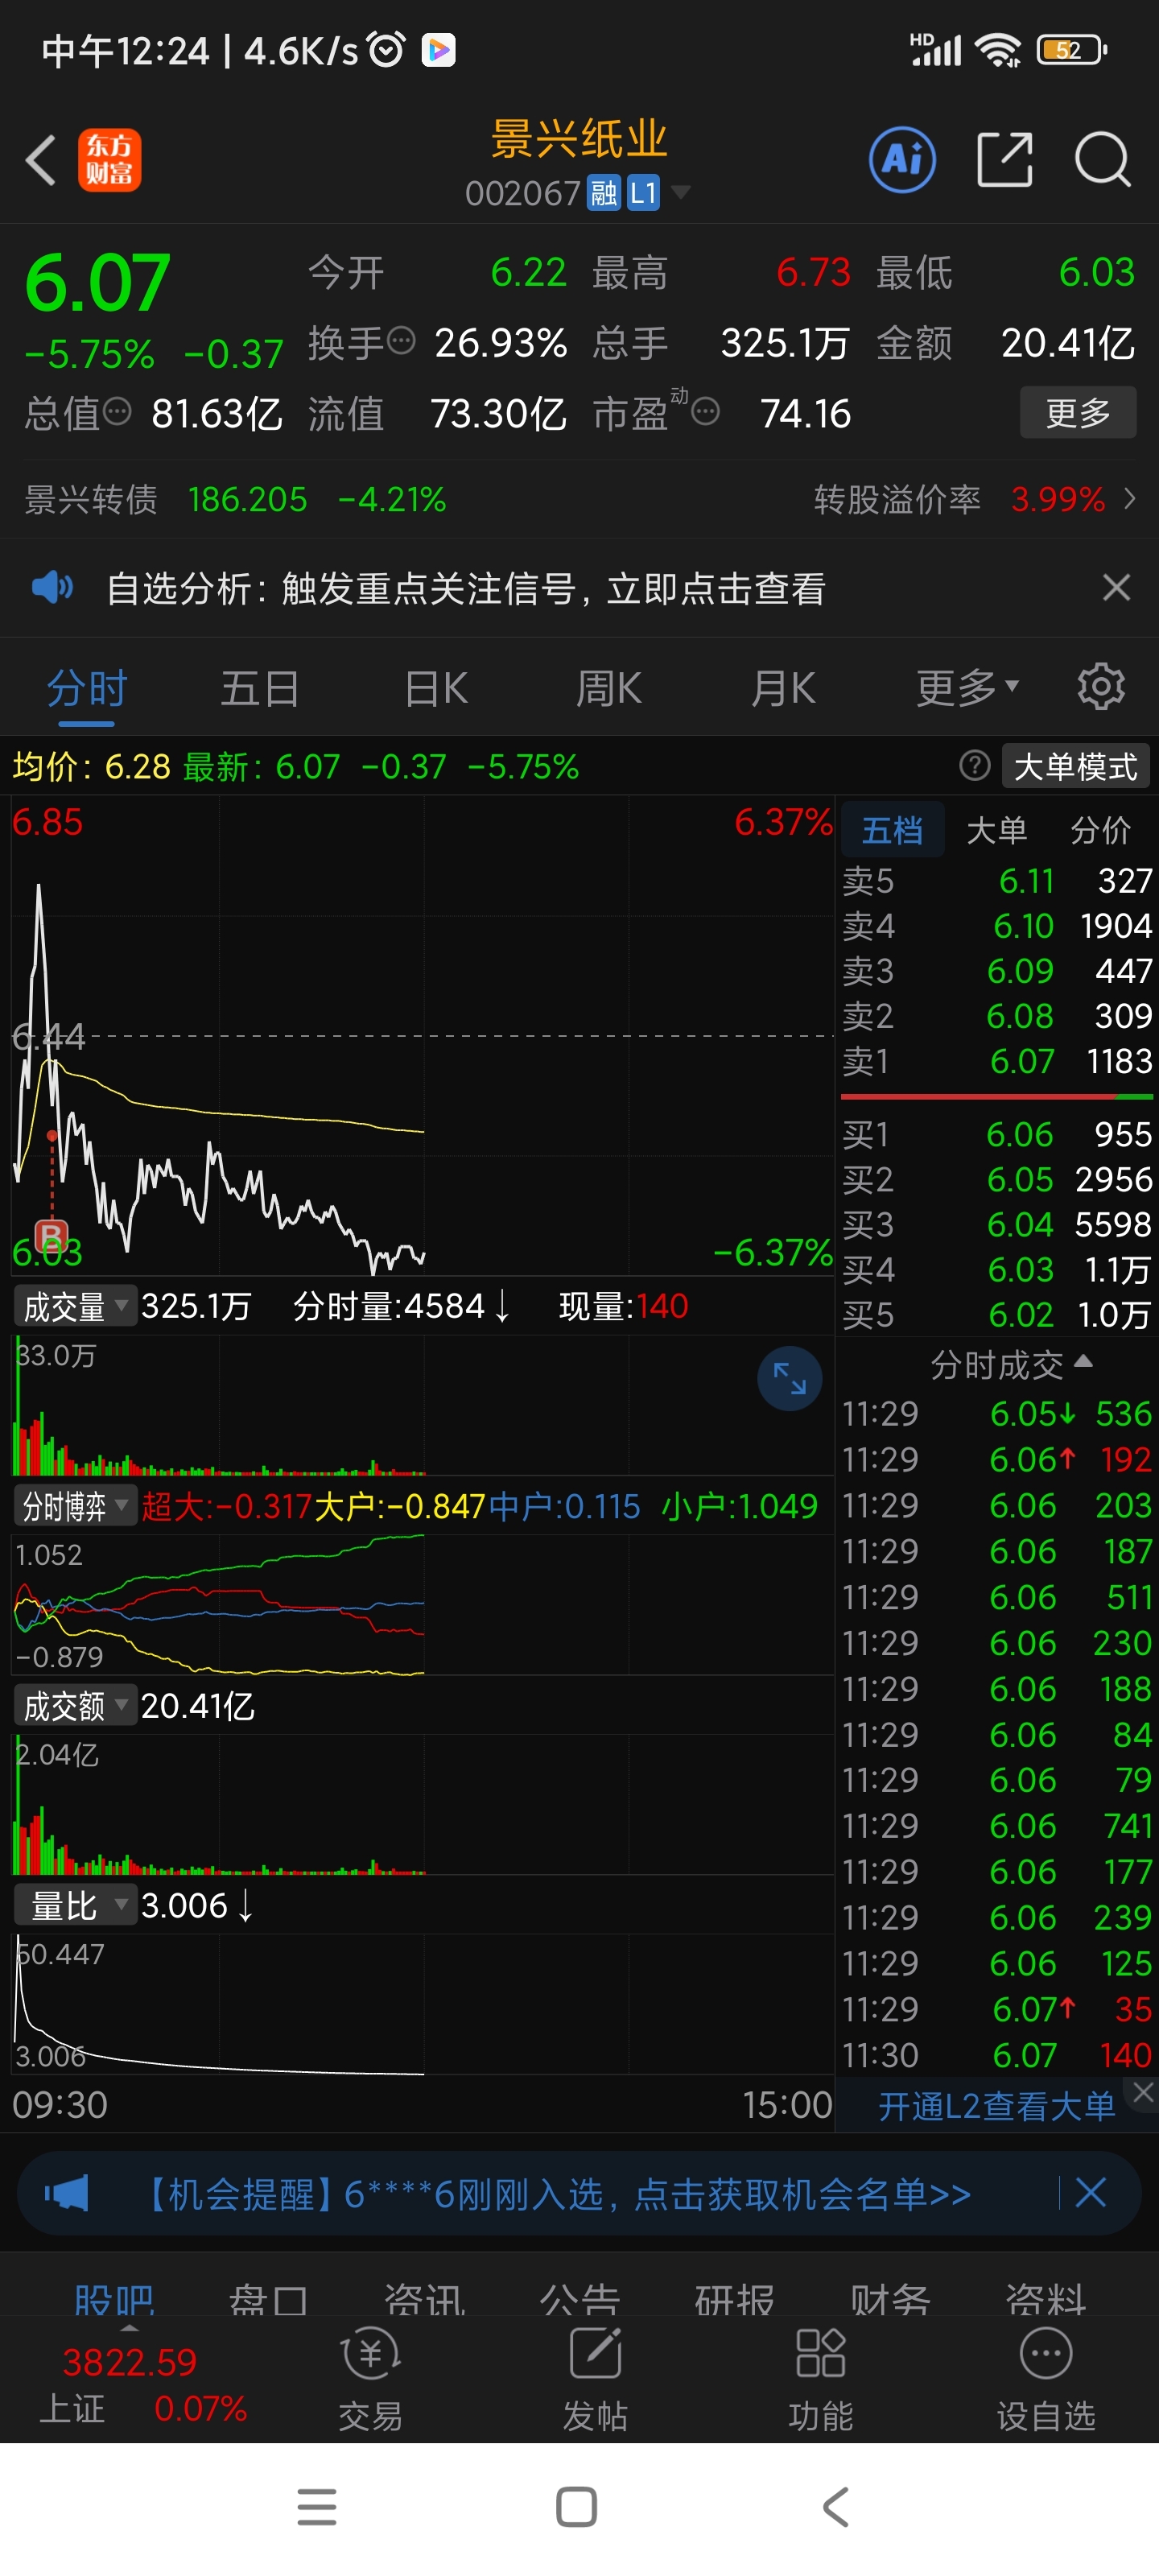Screen dimensions: 1159x2576
Task: Open the 财务 bottom tab
Action: click(x=890, y=2298)
